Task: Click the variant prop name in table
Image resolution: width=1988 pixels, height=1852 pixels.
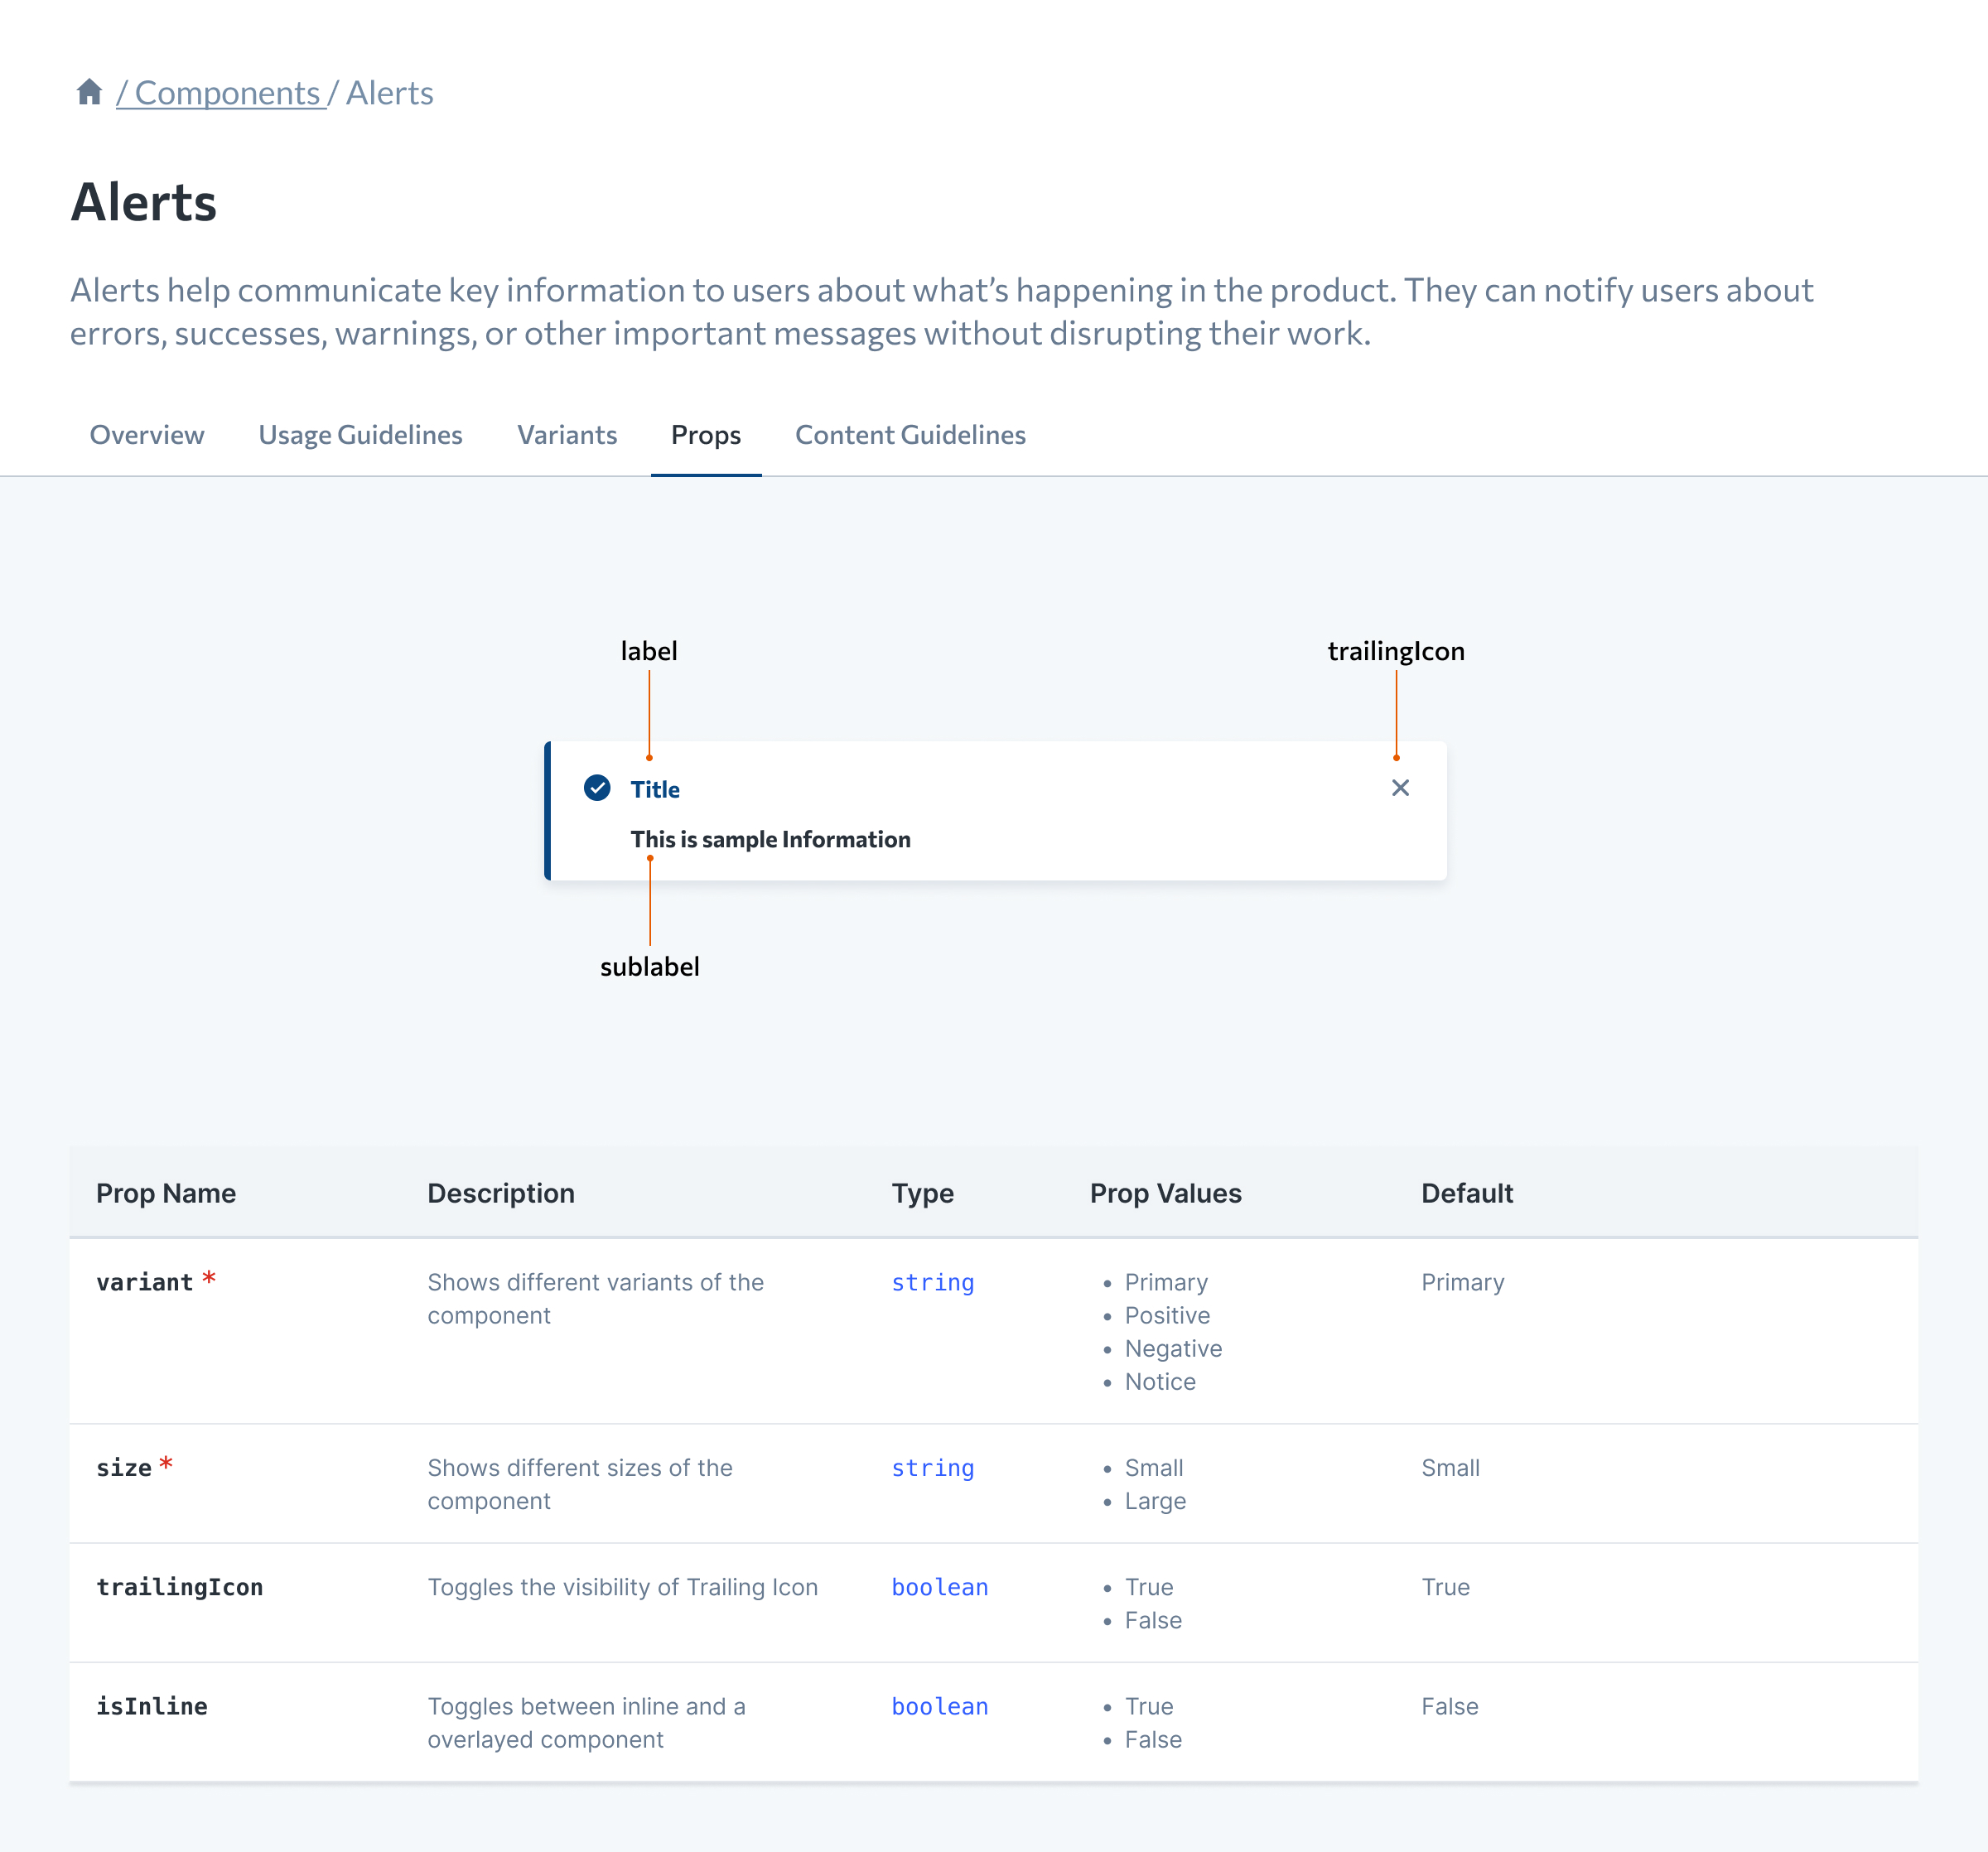Action: [143, 1281]
